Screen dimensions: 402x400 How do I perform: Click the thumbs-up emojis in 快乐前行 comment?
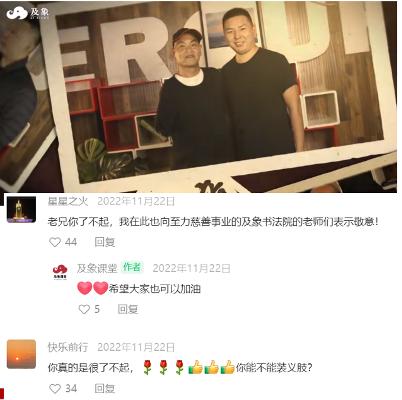pos(211,367)
